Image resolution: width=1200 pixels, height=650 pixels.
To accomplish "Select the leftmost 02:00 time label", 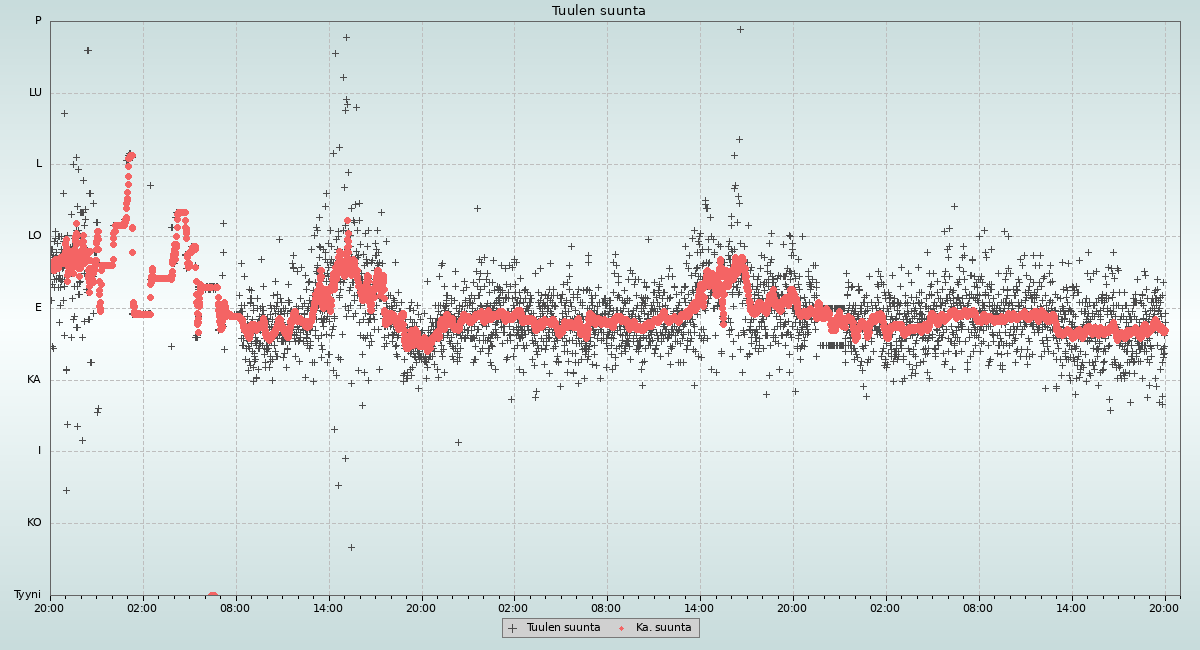I will pyautogui.click(x=142, y=607).
